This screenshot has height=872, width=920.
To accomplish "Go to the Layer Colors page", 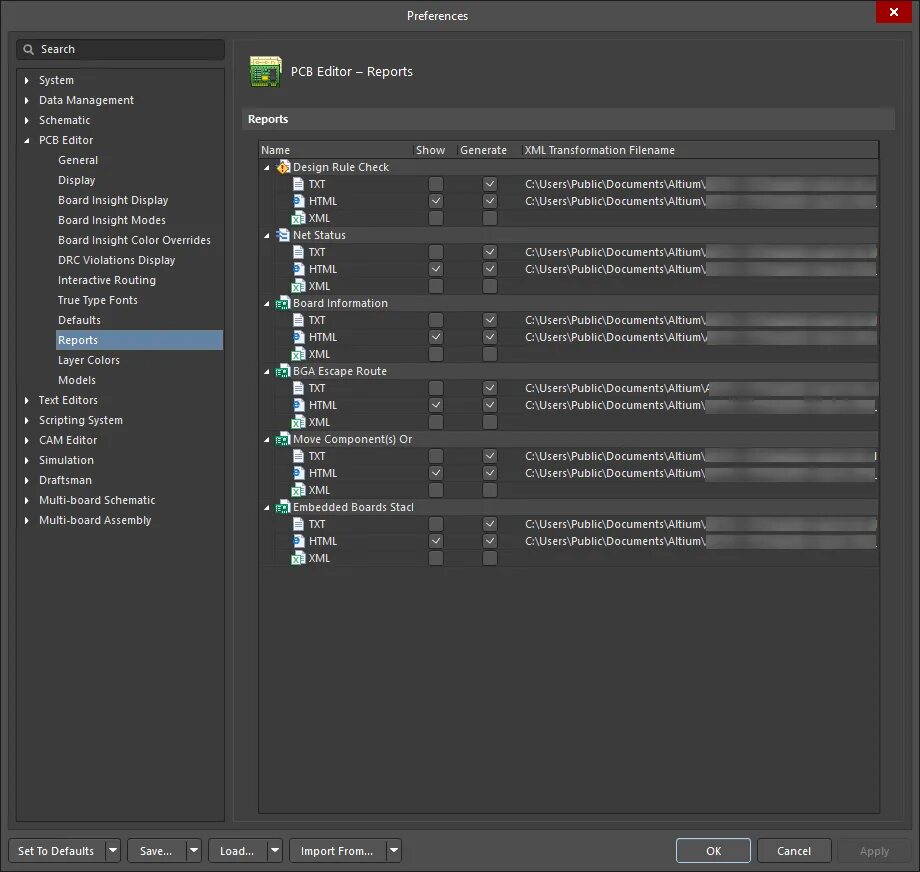I will tap(89, 360).
